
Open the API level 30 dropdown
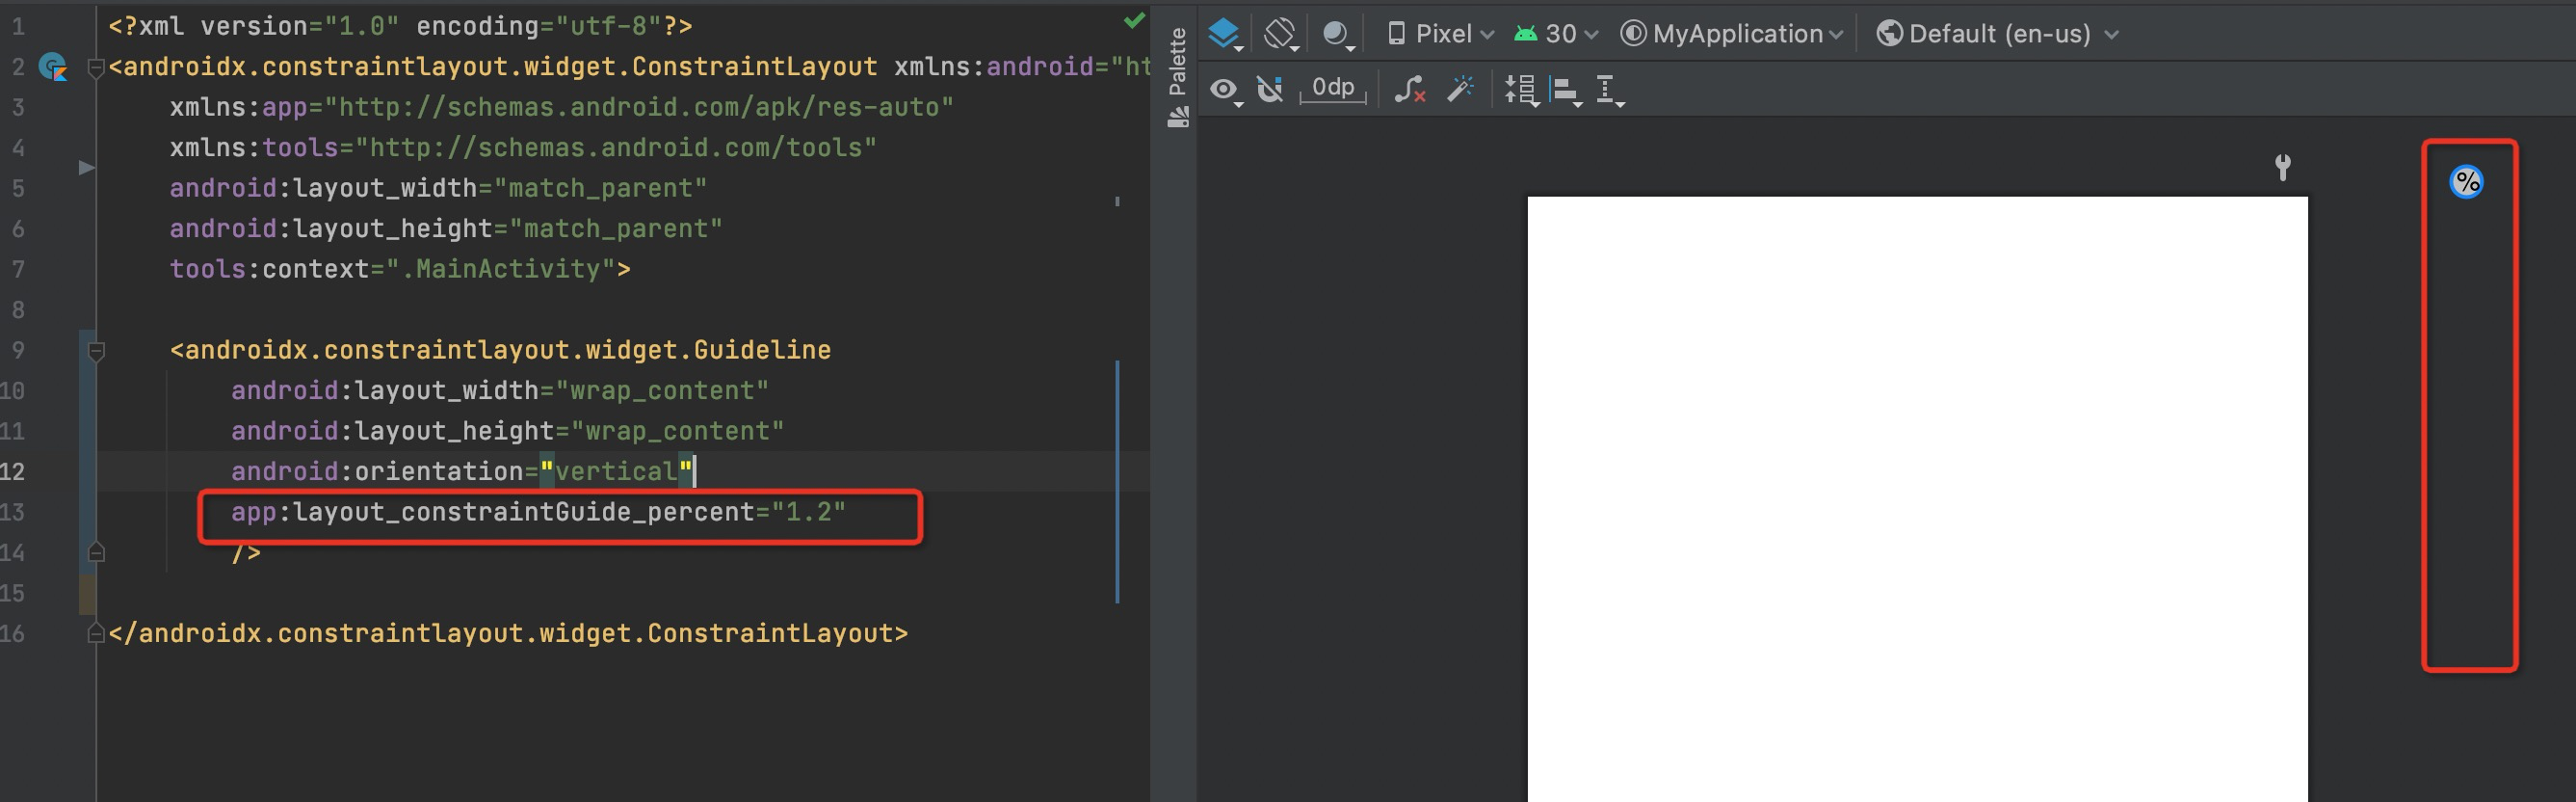pyautogui.click(x=1556, y=34)
